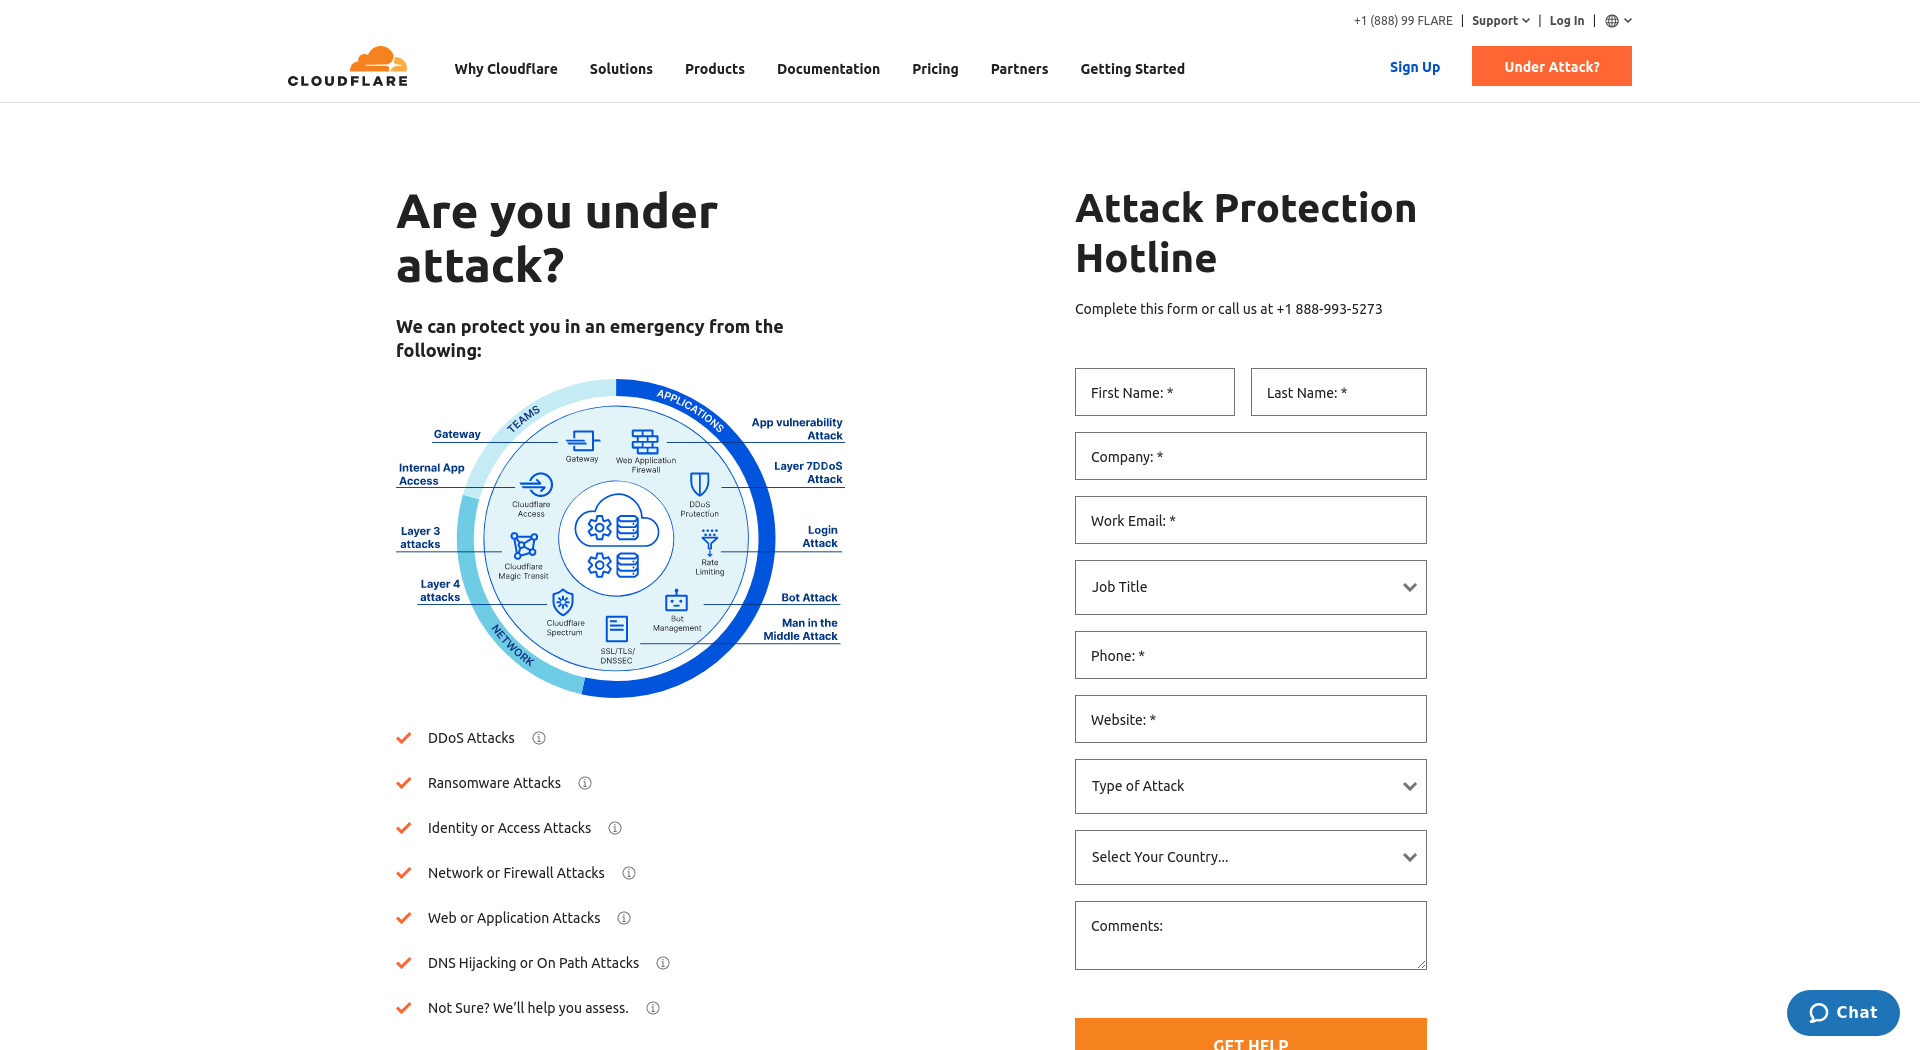Click info icon next to DDoS Attacks

tap(539, 738)
